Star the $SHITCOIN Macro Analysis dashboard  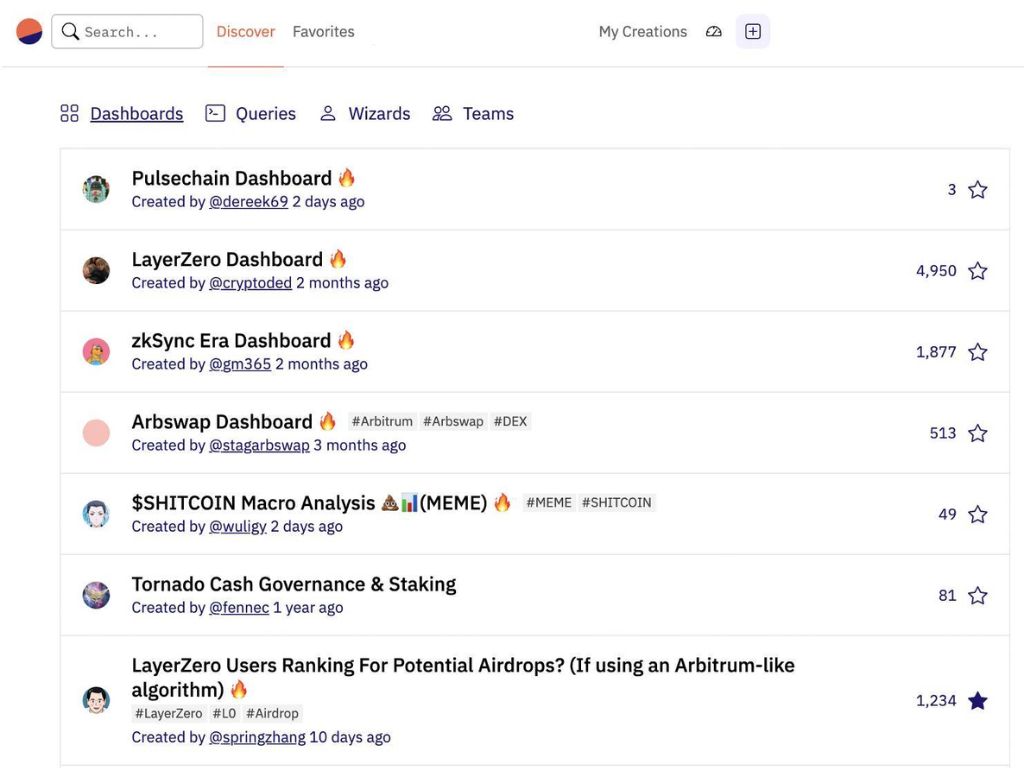[978, 514]
